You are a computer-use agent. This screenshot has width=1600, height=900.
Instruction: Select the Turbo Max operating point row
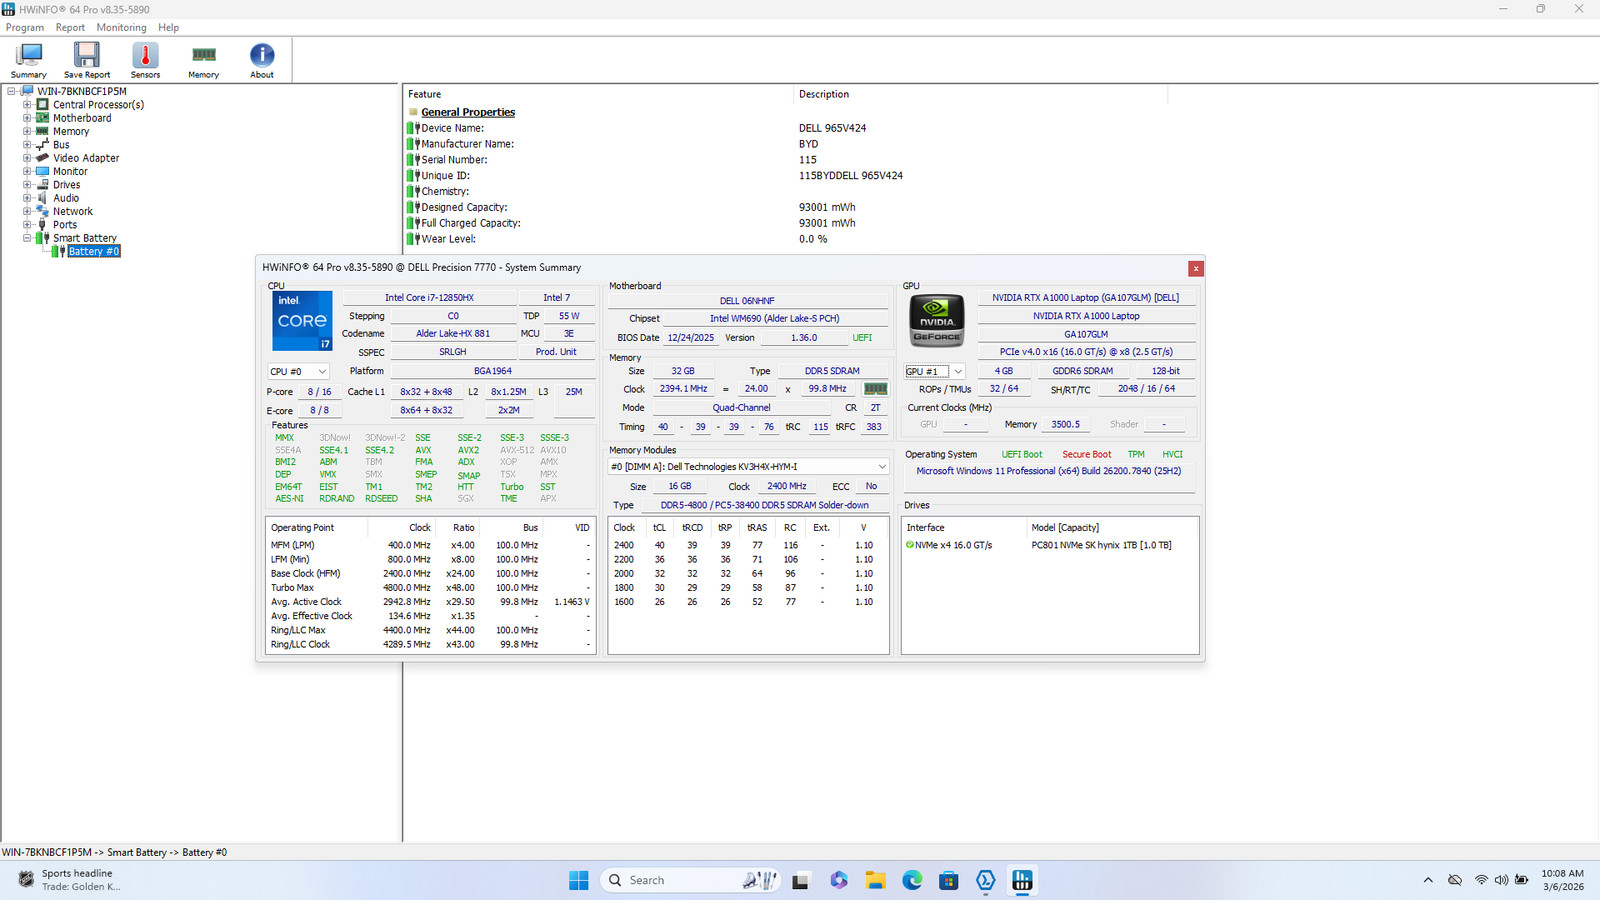tap(430, 588)
